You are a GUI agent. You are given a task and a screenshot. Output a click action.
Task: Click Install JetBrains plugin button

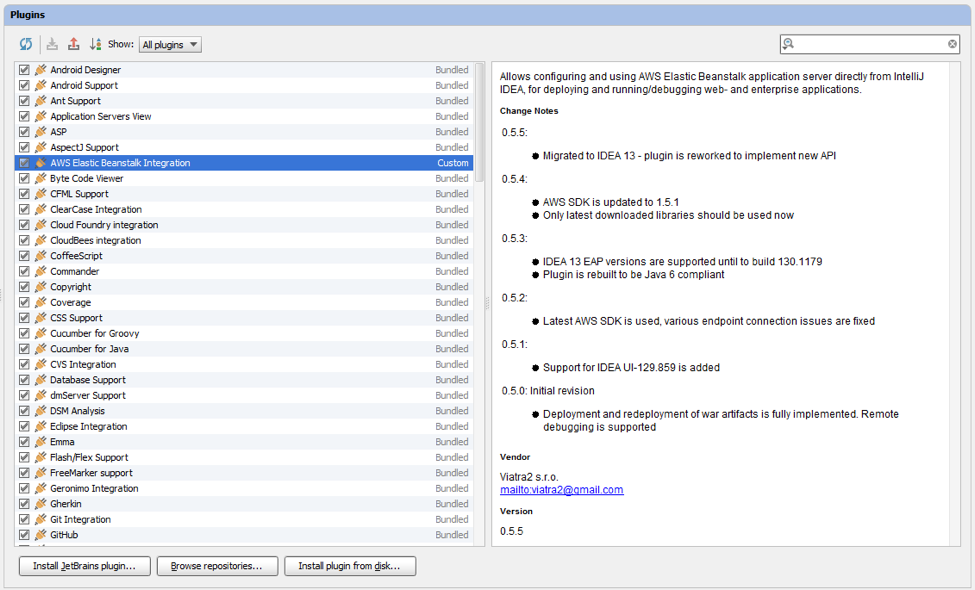85,566
